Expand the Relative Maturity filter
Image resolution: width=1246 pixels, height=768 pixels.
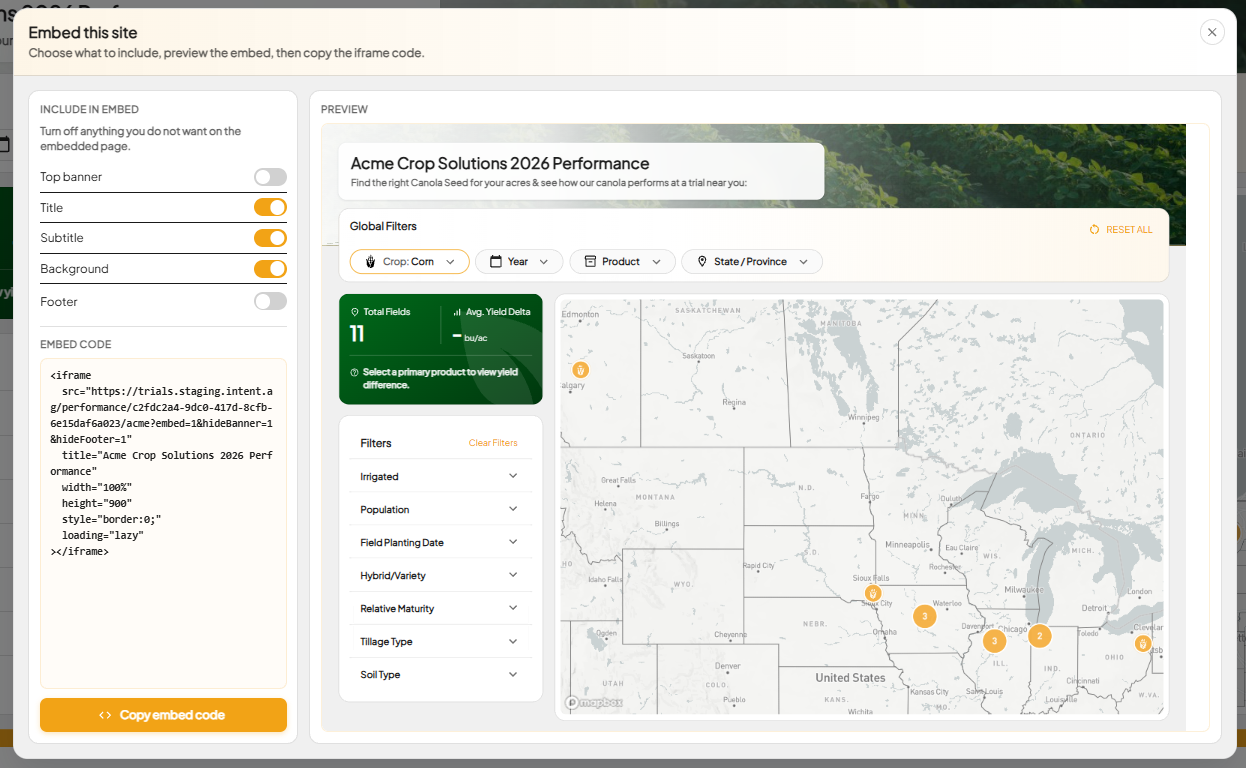[440, 608]
